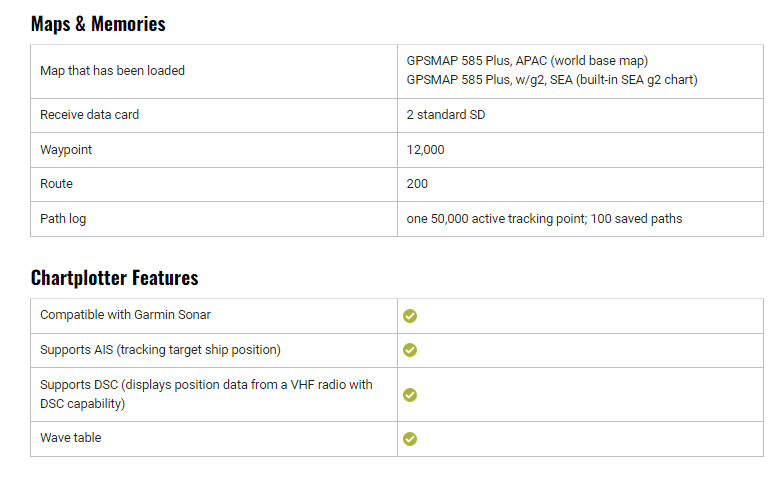Screen dimensions: 784x484
Task: Click the 'Receive data card' label
Action: click(90, 115)
